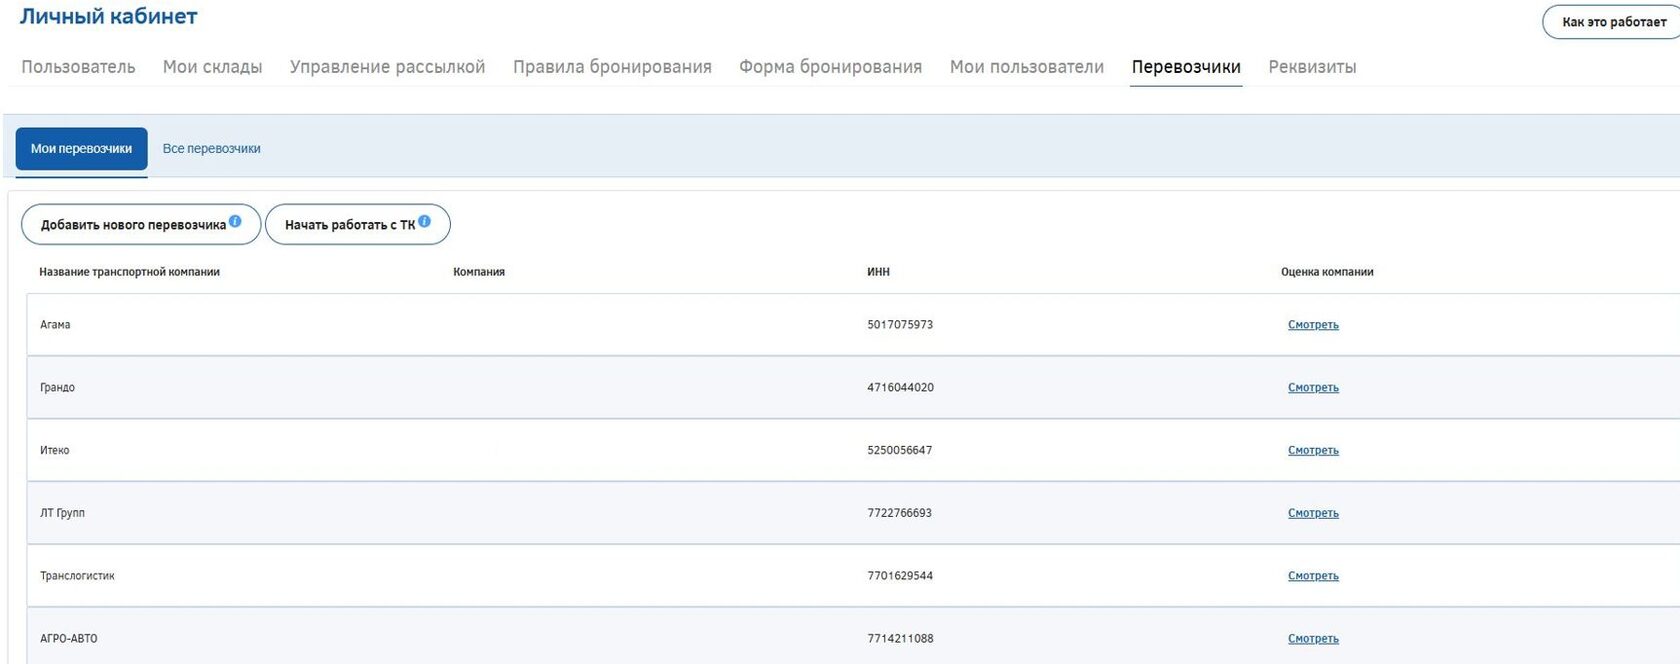1680x664 pixels.
Task: Click ИНН value 7701629544
Action: (x=900, y=576)
